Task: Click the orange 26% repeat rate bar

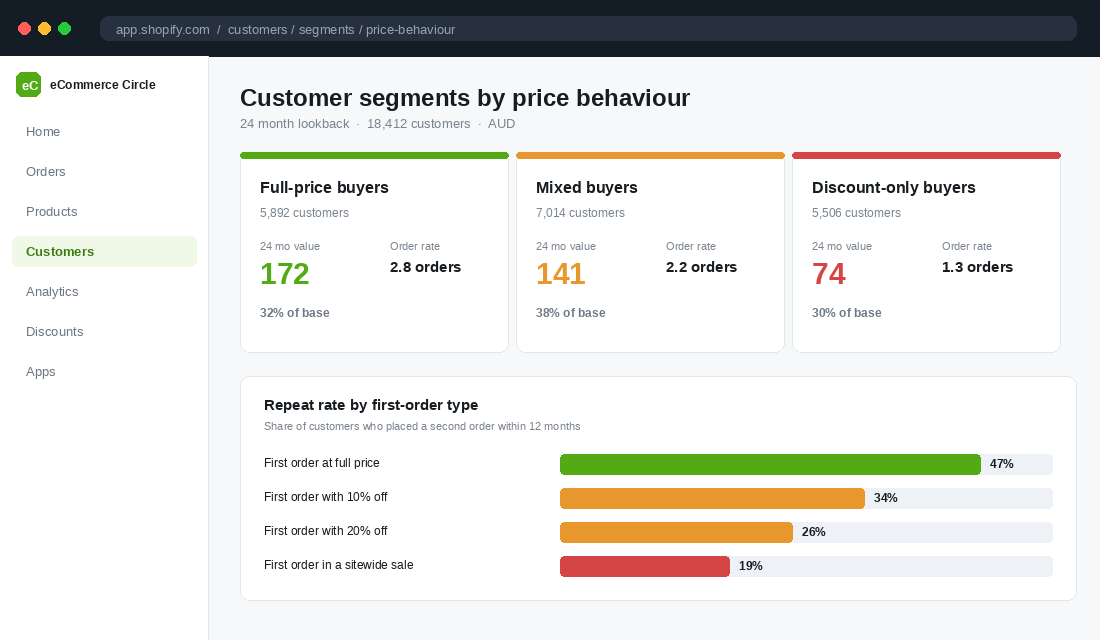Action: (676, 533)
